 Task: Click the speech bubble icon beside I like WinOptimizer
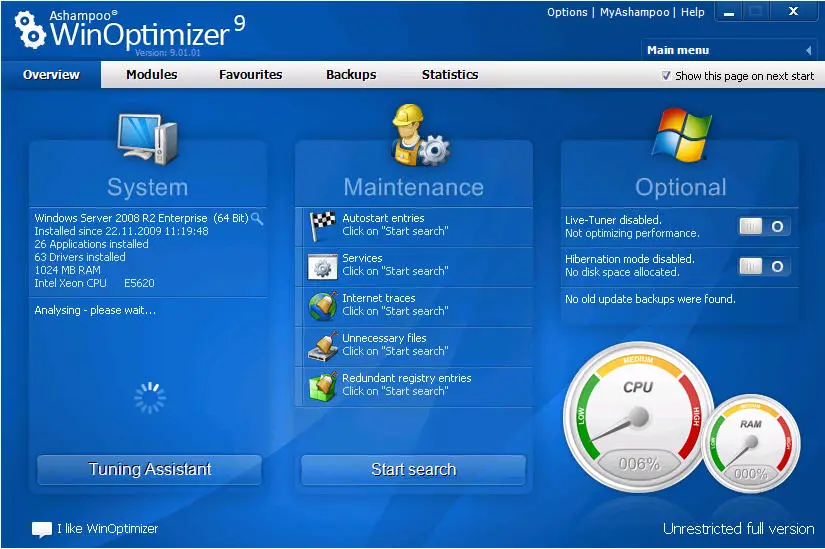[42, 530]
